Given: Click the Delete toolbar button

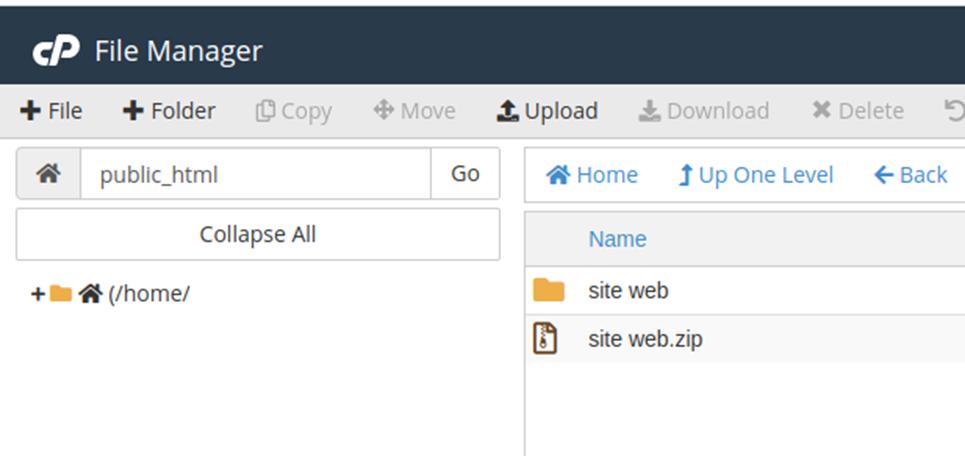Looking at the screenshot, I should coord(857,111).
